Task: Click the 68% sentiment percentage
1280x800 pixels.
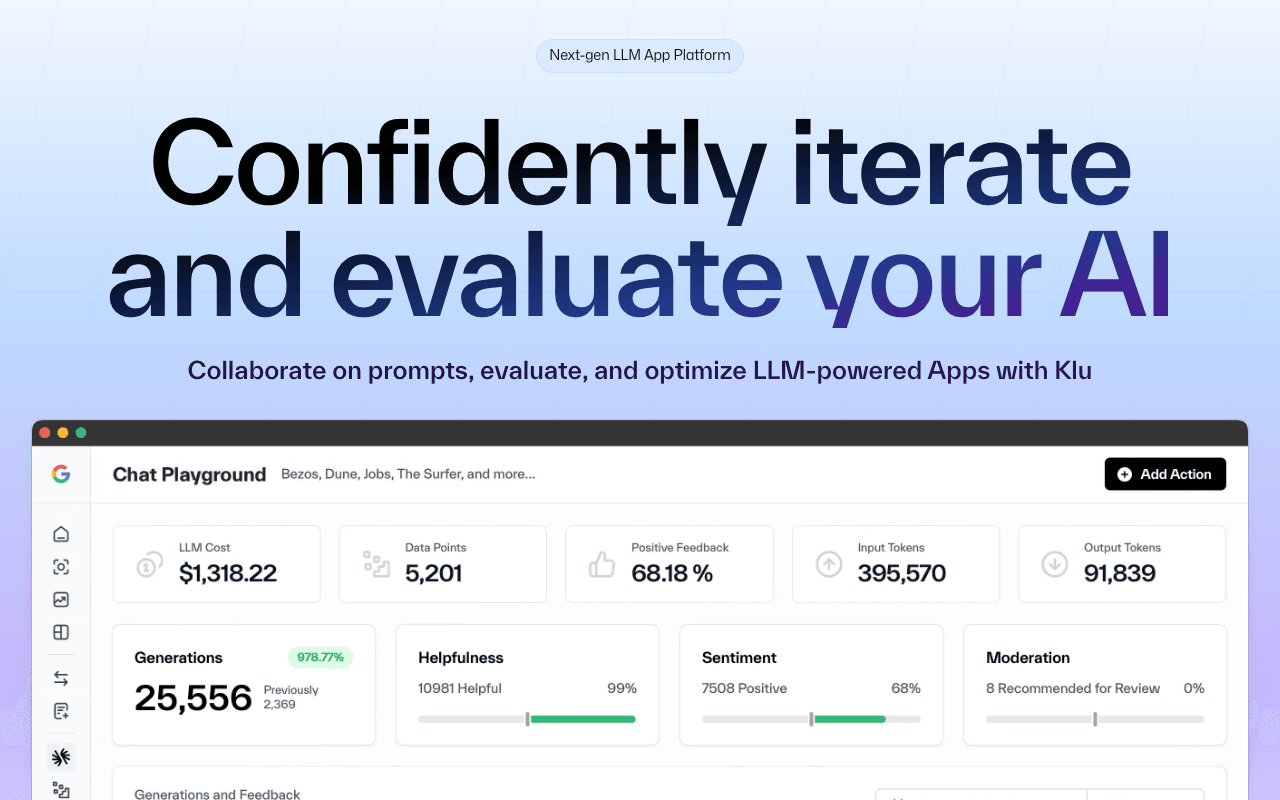Action: coord(906,688)
